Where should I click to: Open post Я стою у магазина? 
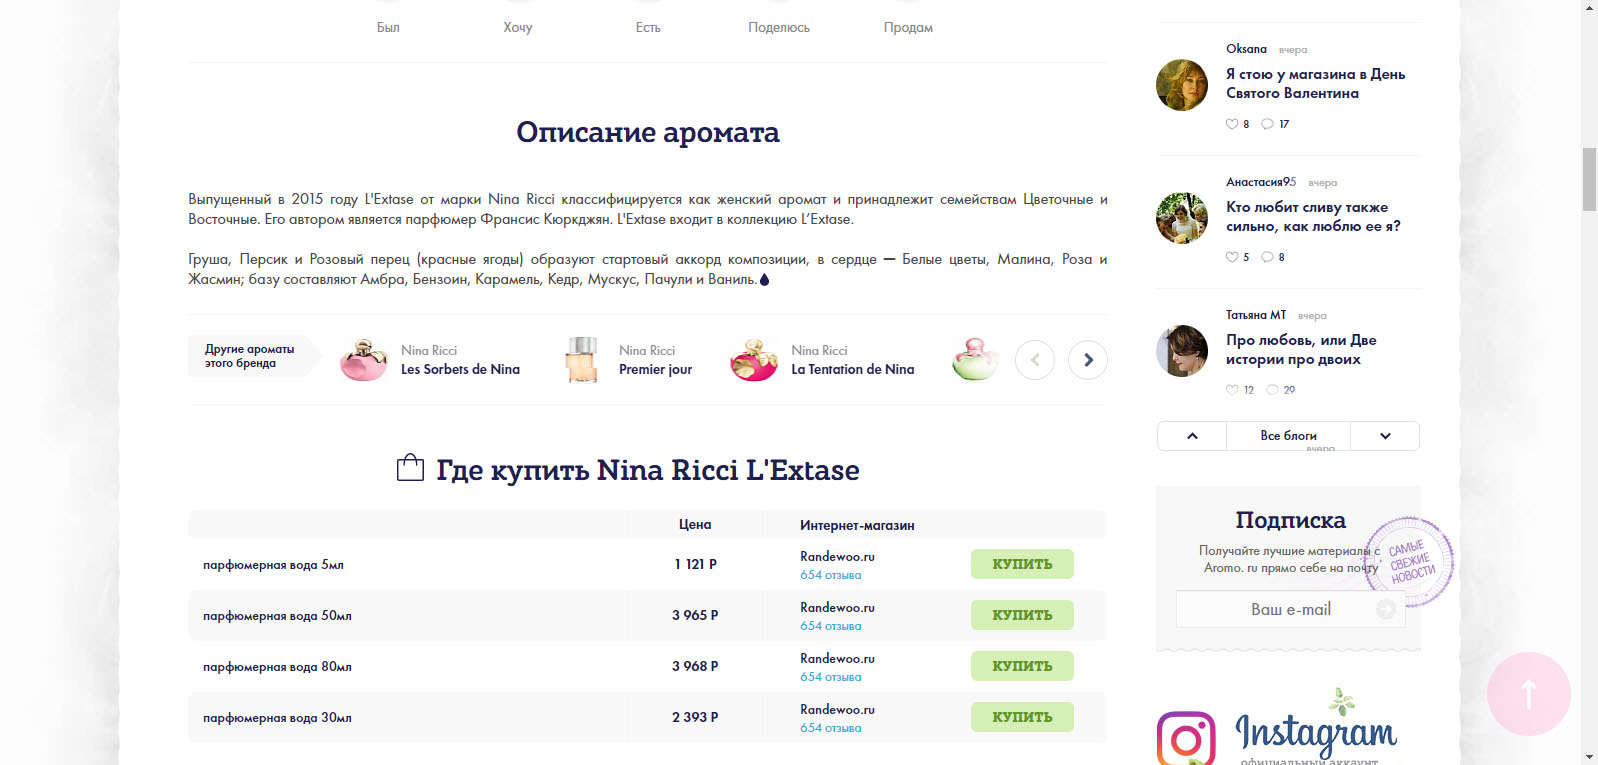pos(1315,83)
